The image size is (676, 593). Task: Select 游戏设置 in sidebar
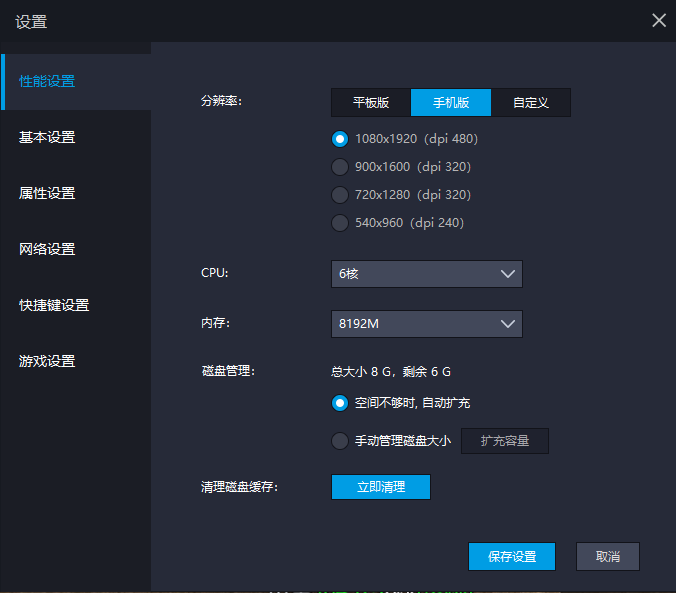47,361
